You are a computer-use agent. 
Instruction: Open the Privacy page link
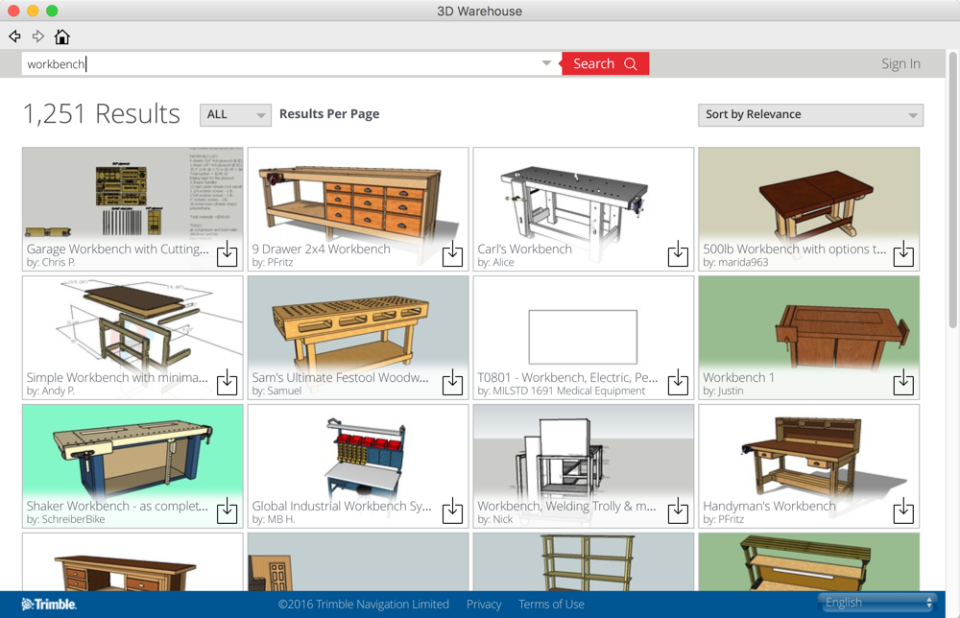484,604
